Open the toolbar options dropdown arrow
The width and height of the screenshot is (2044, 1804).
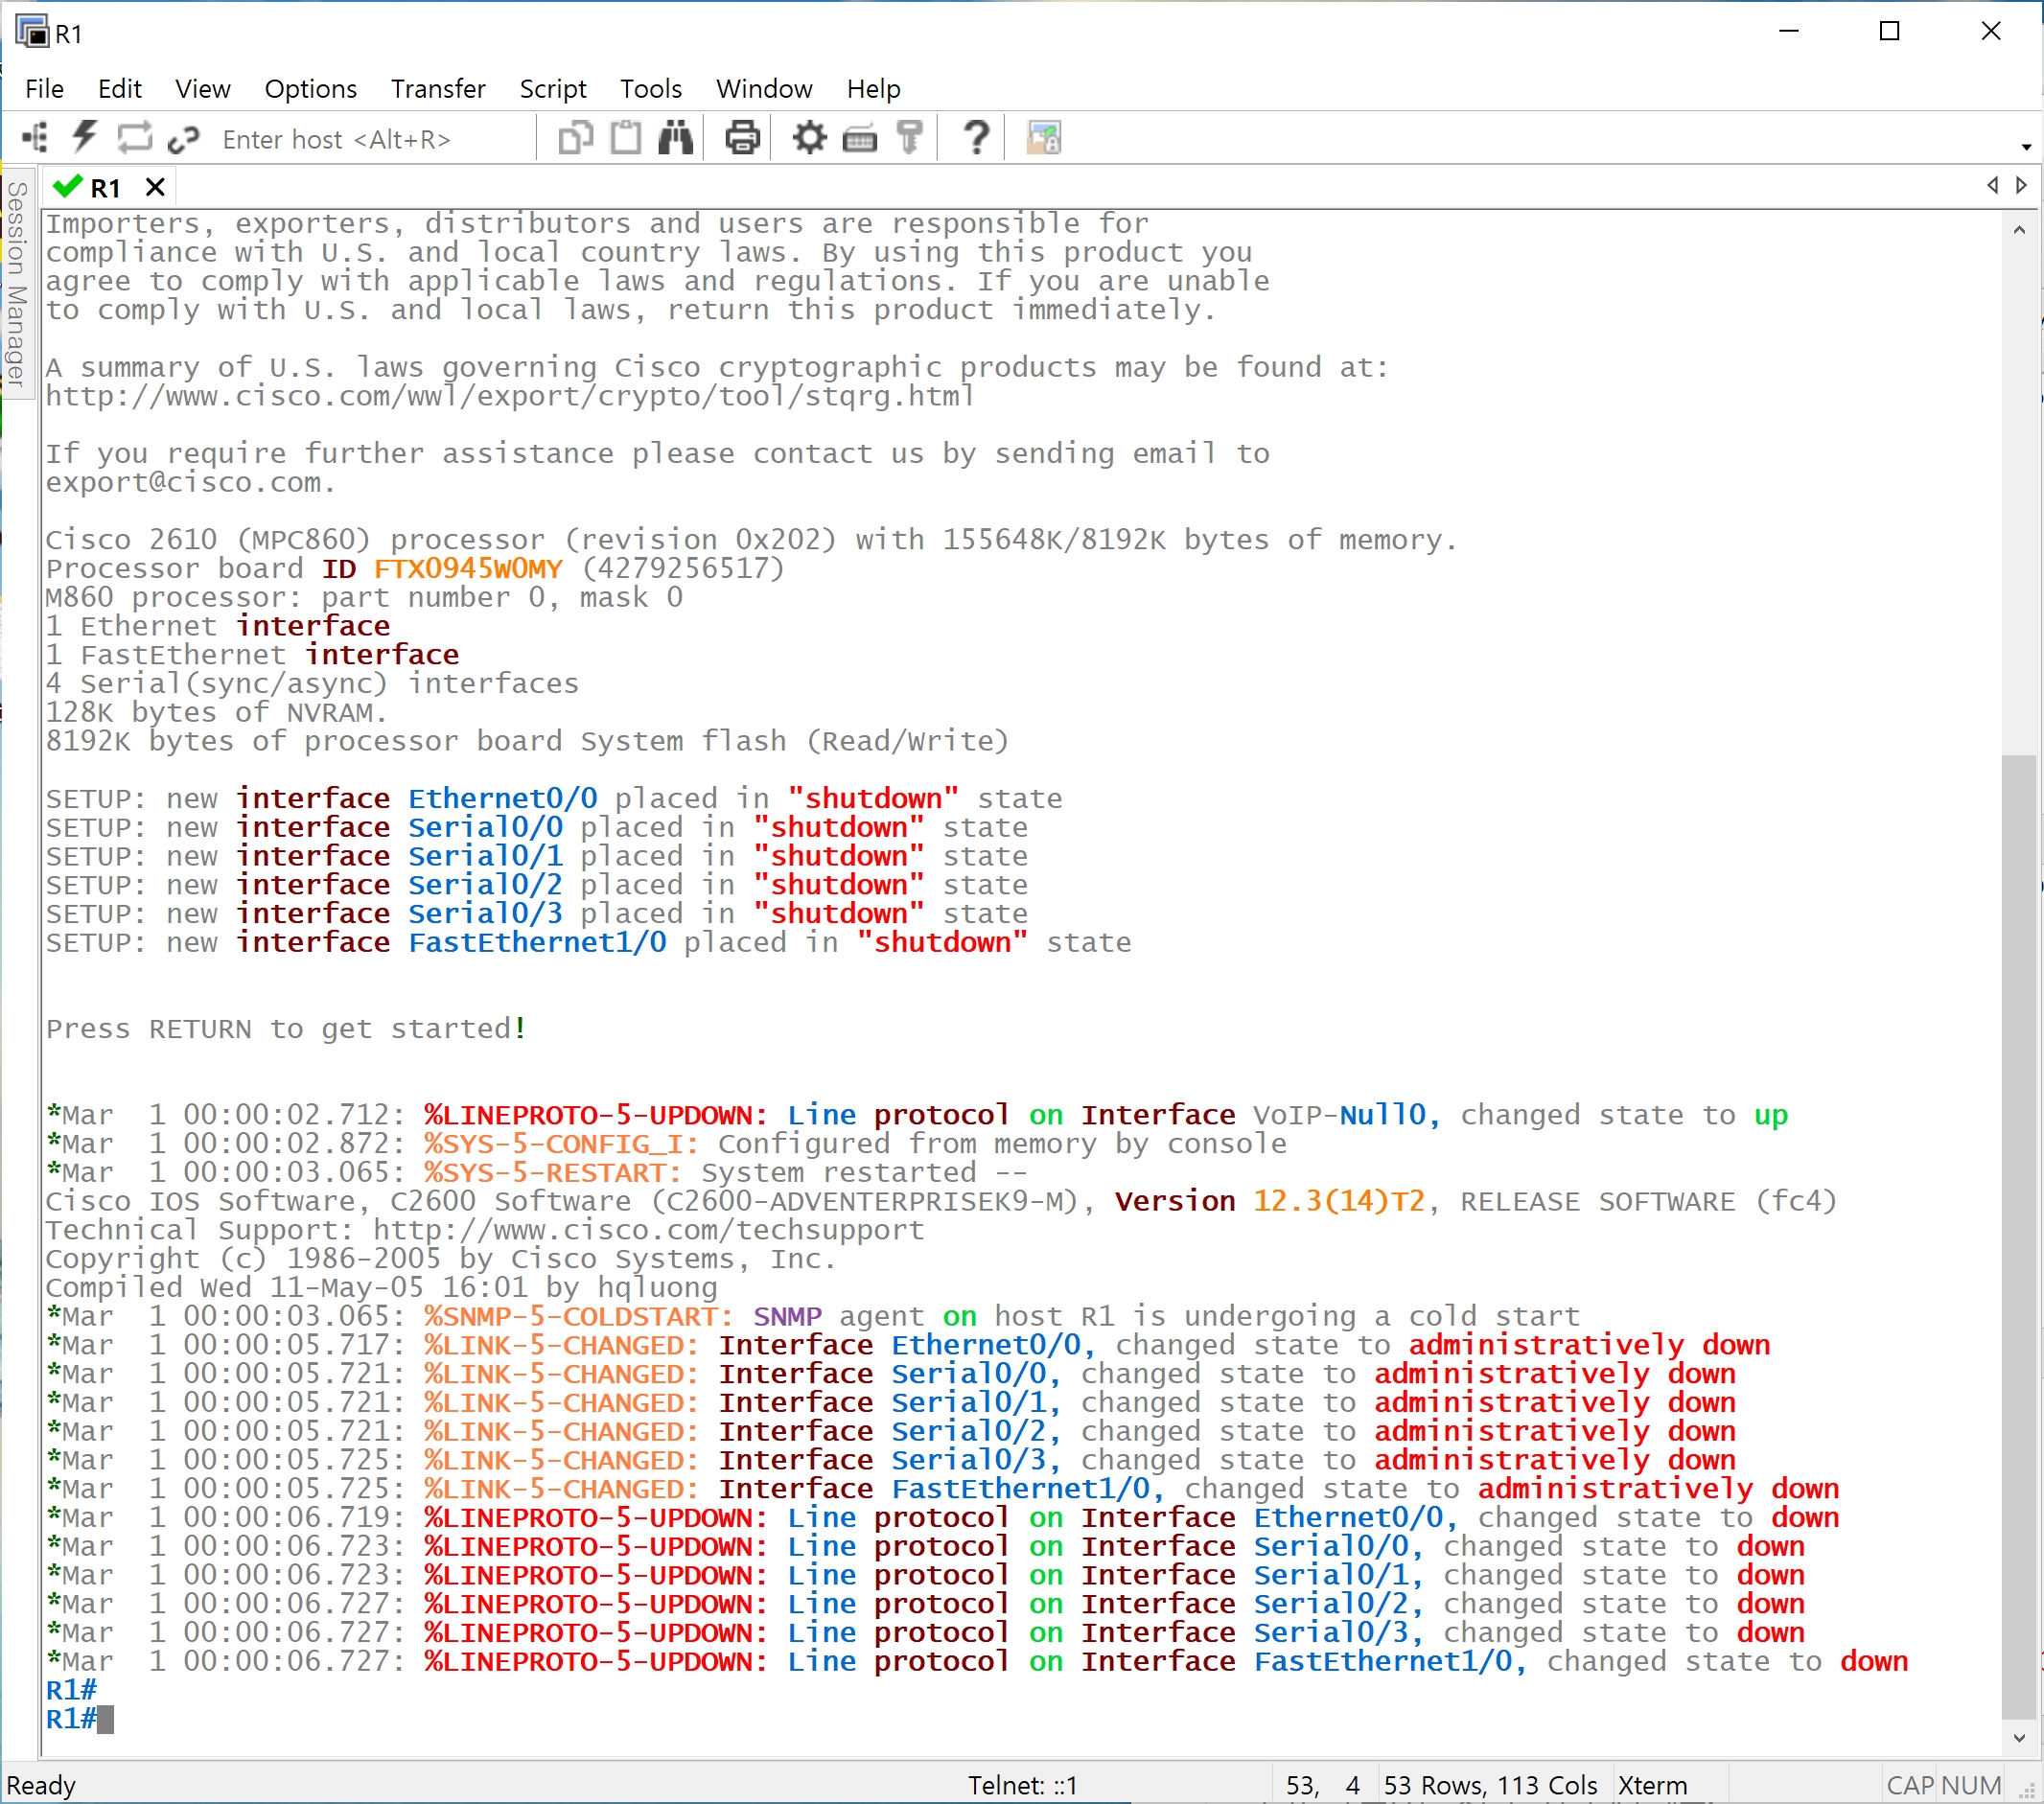(x=2026, y=148)
